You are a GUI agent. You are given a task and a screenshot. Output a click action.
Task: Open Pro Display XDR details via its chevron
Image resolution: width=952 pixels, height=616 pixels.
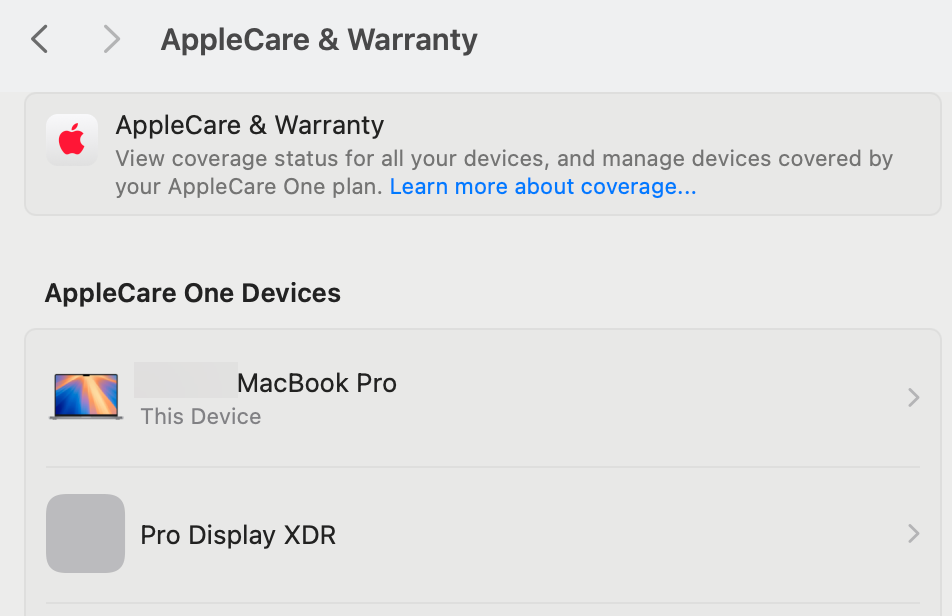coord(912,534)
